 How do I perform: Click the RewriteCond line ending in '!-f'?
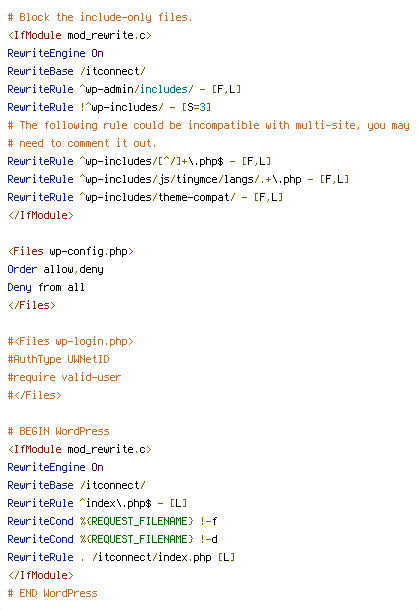coord(112,521)
